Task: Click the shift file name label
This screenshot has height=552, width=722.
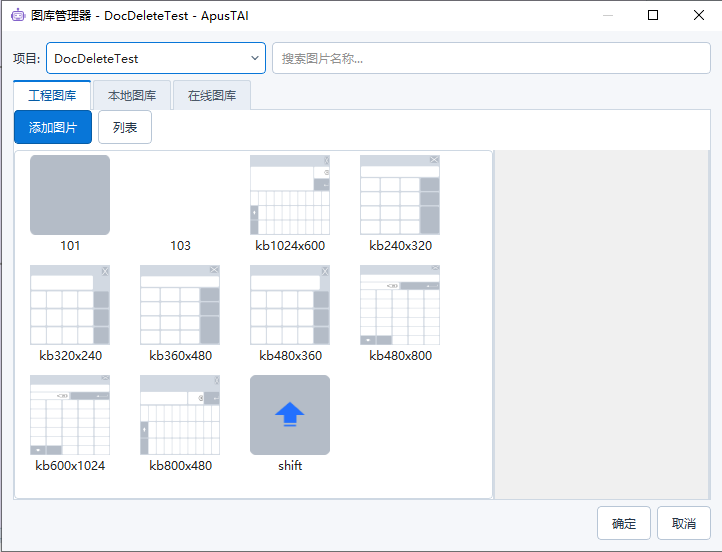Action: point(290,466)
